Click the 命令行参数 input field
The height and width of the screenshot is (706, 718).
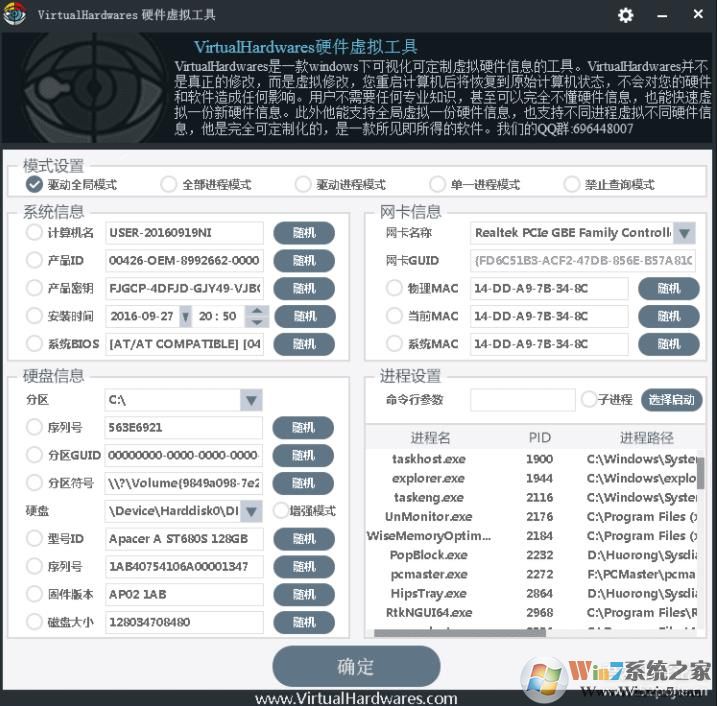point(522,400)
